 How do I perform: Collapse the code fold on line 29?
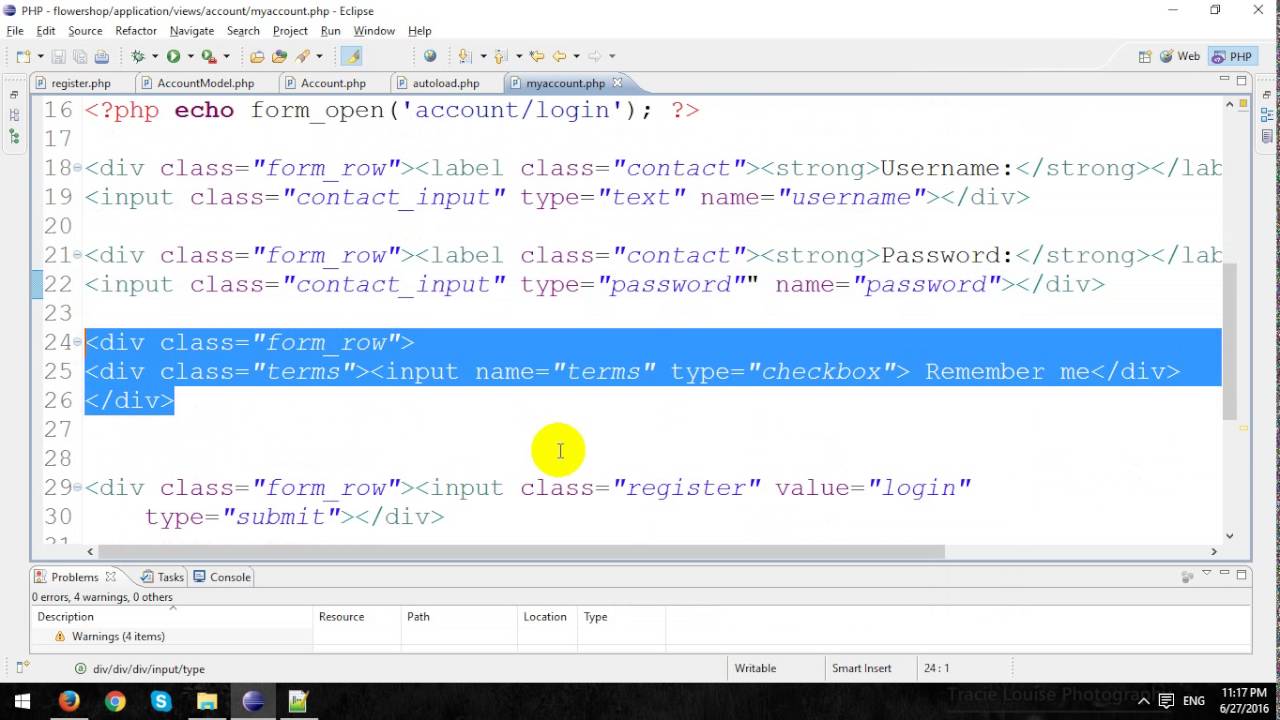pyautogui.click(x=78, y=488)
